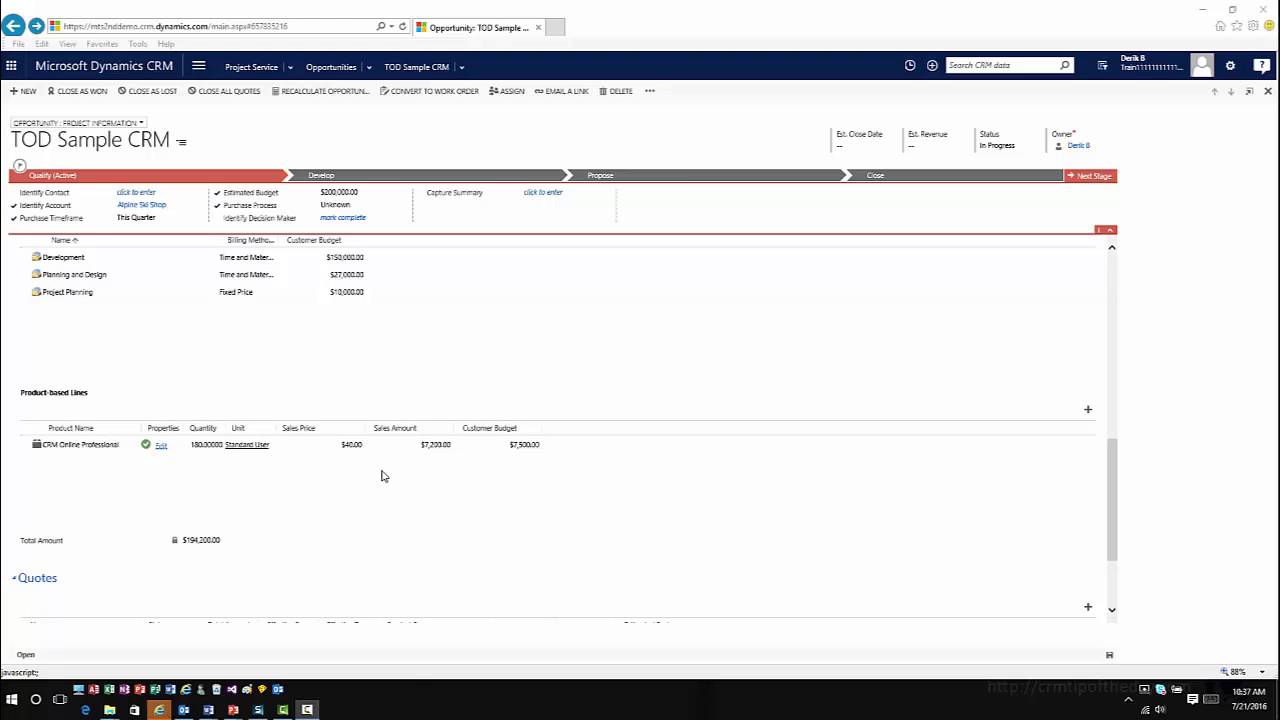Click Cortana circle on taskbar

(36, 699)
